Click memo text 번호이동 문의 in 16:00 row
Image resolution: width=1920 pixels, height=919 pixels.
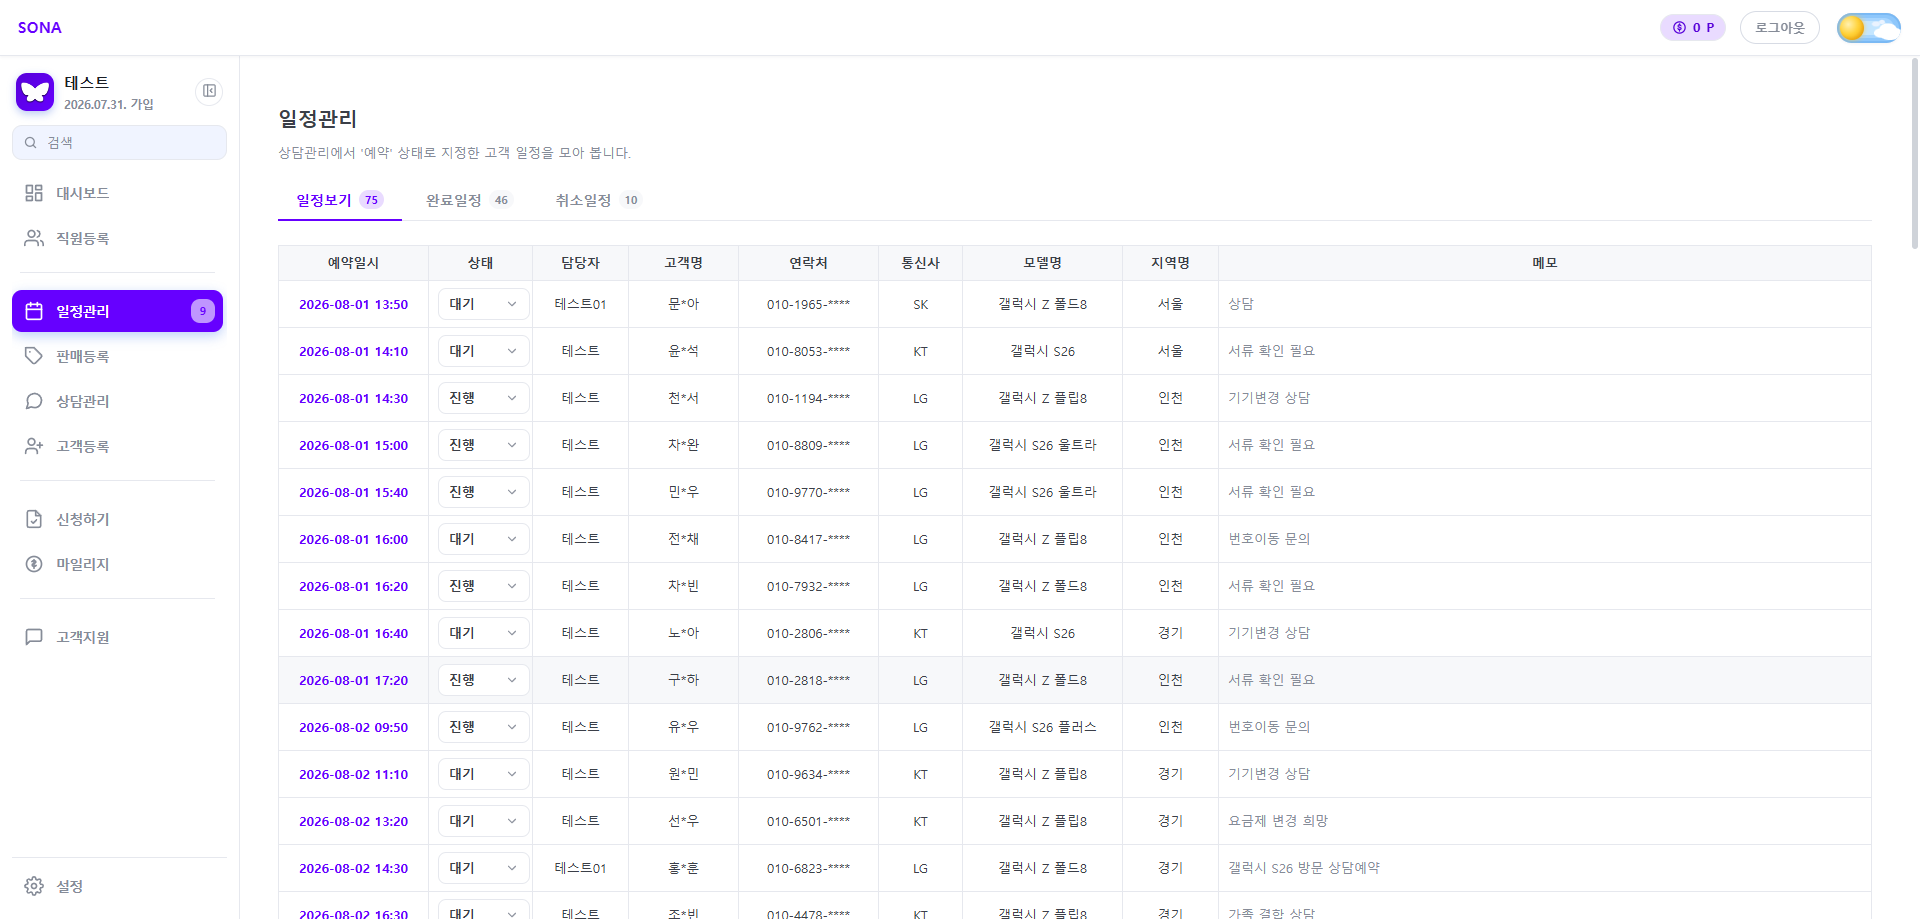[x=1269, y=539]
